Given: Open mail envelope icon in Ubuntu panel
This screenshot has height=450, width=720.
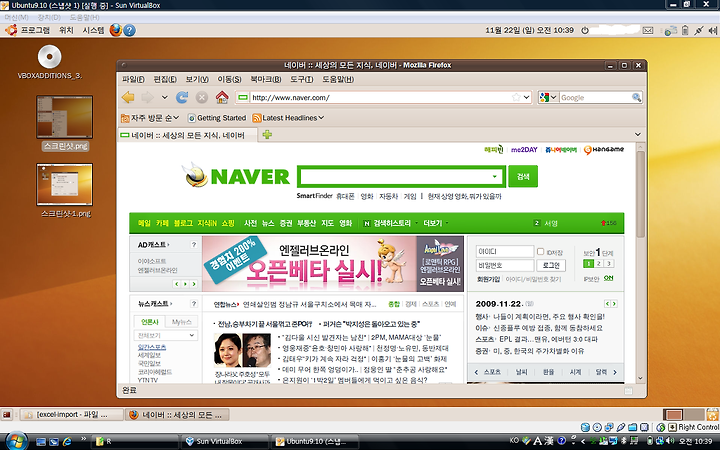Looking at the screenshot, I should pyautogui.click(x=647, y=30).
